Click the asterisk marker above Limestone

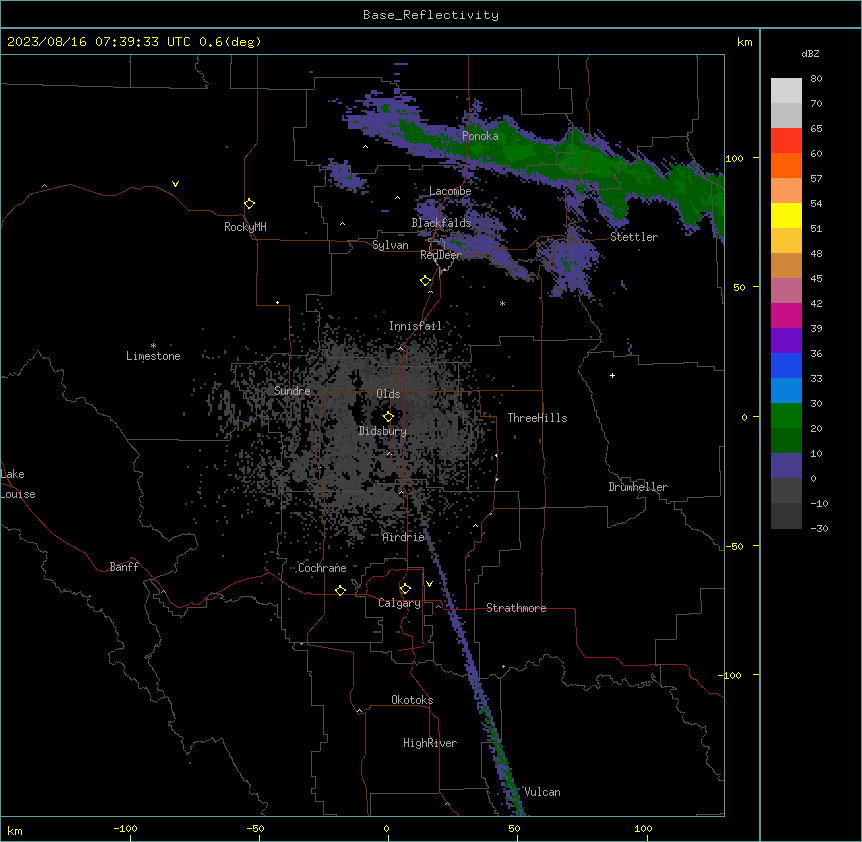pyautogui.click(x=153, y=346)
